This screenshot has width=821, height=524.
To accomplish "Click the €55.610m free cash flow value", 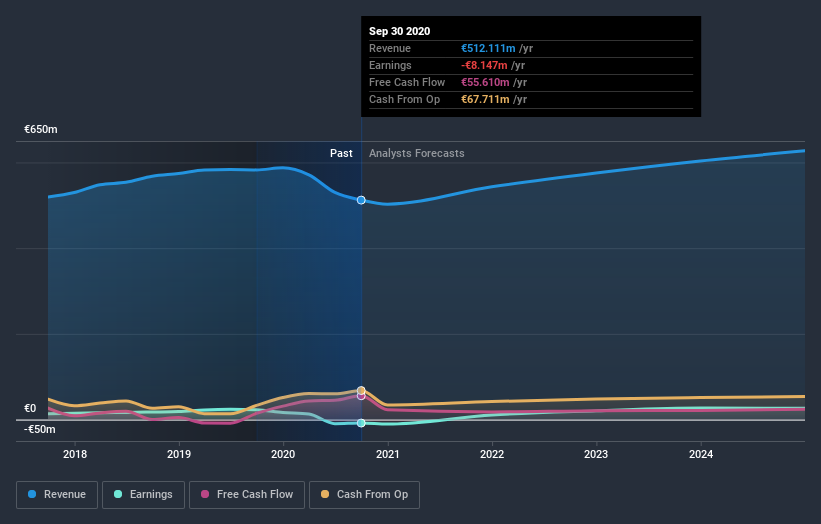I will click(x=485, y=82).
